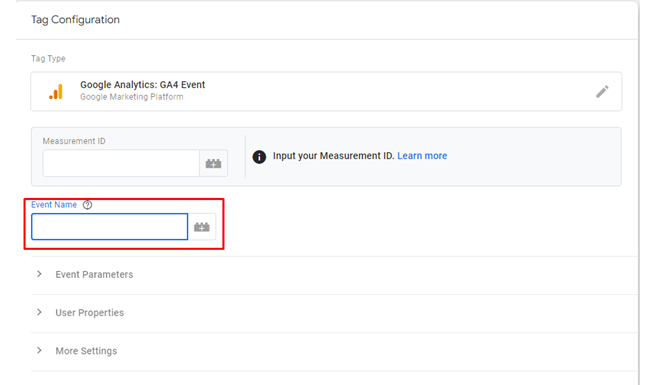Screen dimensions: 648x385
Task: Select the Tag Configuration heading
Action: pyautogui.click(x=75, y=19)
